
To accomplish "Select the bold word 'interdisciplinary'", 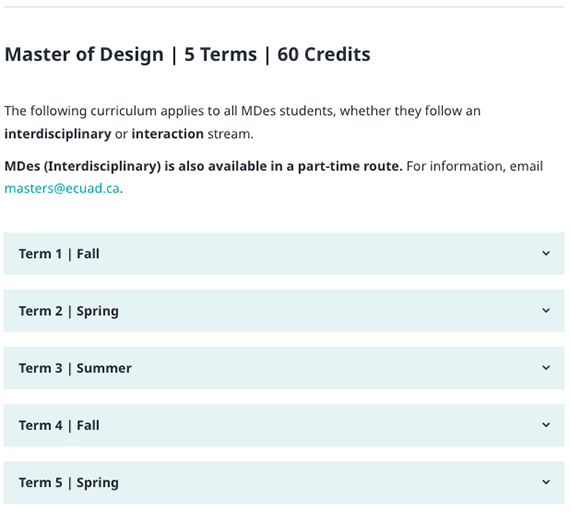I will point(58,134).
